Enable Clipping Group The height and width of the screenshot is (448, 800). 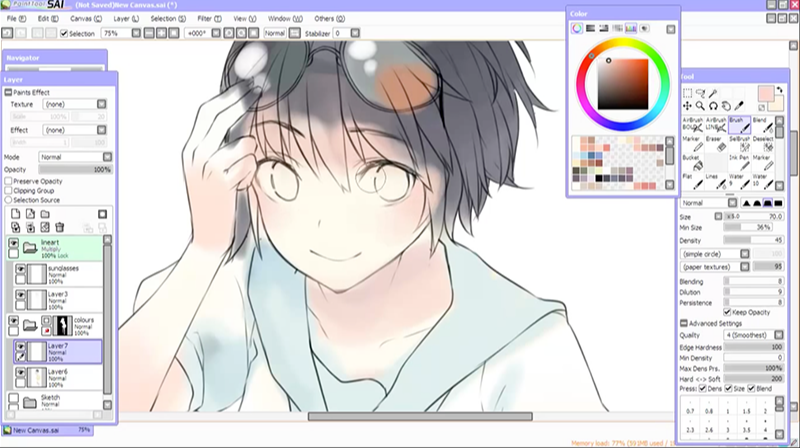(8, 190)
